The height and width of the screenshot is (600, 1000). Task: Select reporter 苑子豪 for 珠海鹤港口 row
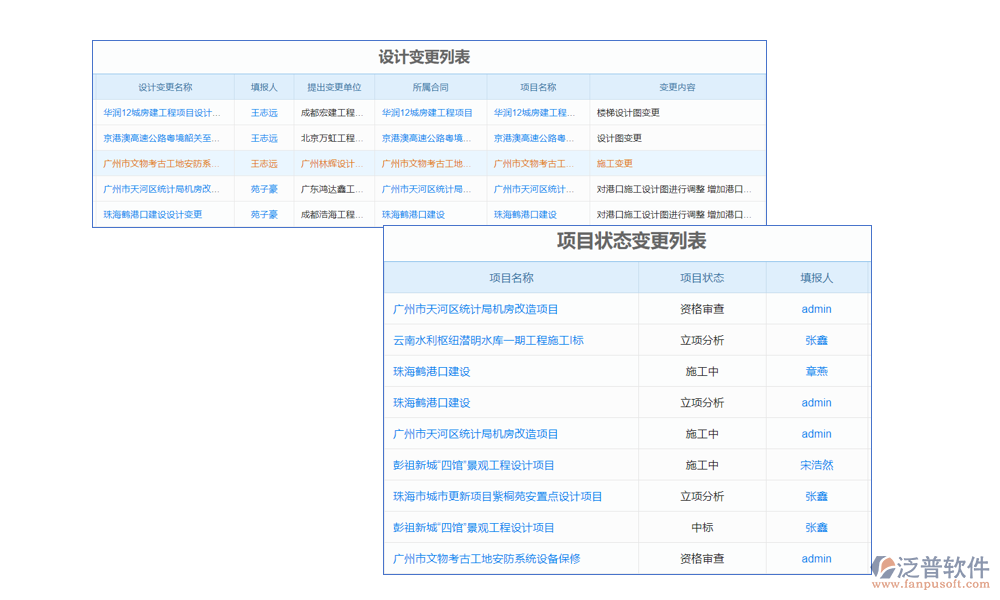point(262,213)
